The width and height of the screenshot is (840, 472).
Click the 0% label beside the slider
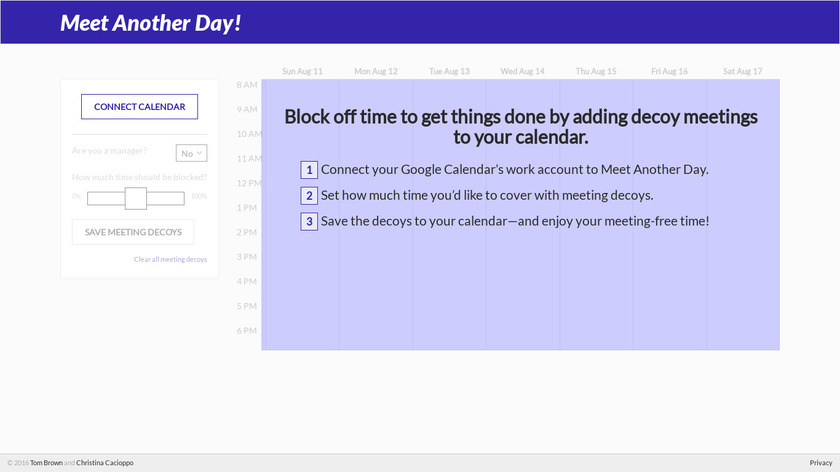[x=76, y=196]
